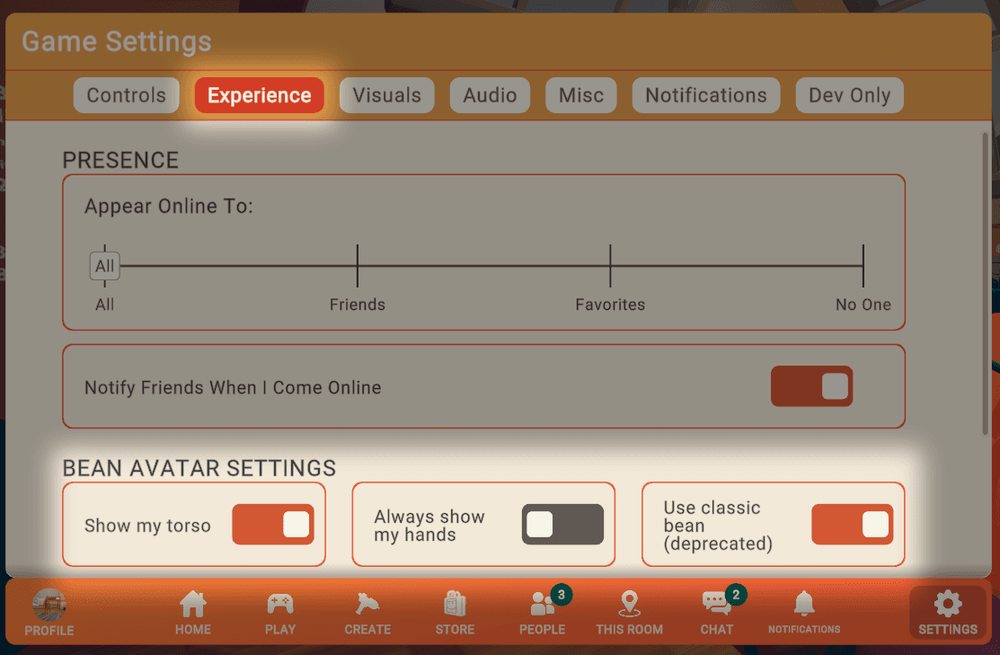Open the Audio settings tab

[490, 96]
